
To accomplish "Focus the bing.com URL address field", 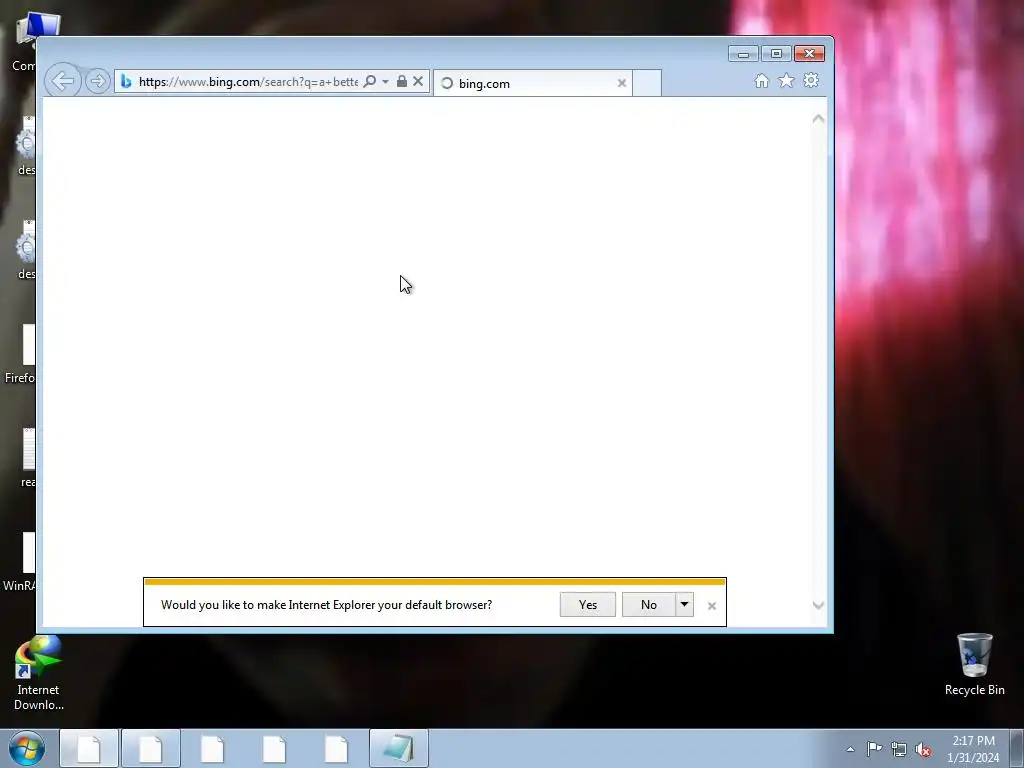I will coord(248,82).
